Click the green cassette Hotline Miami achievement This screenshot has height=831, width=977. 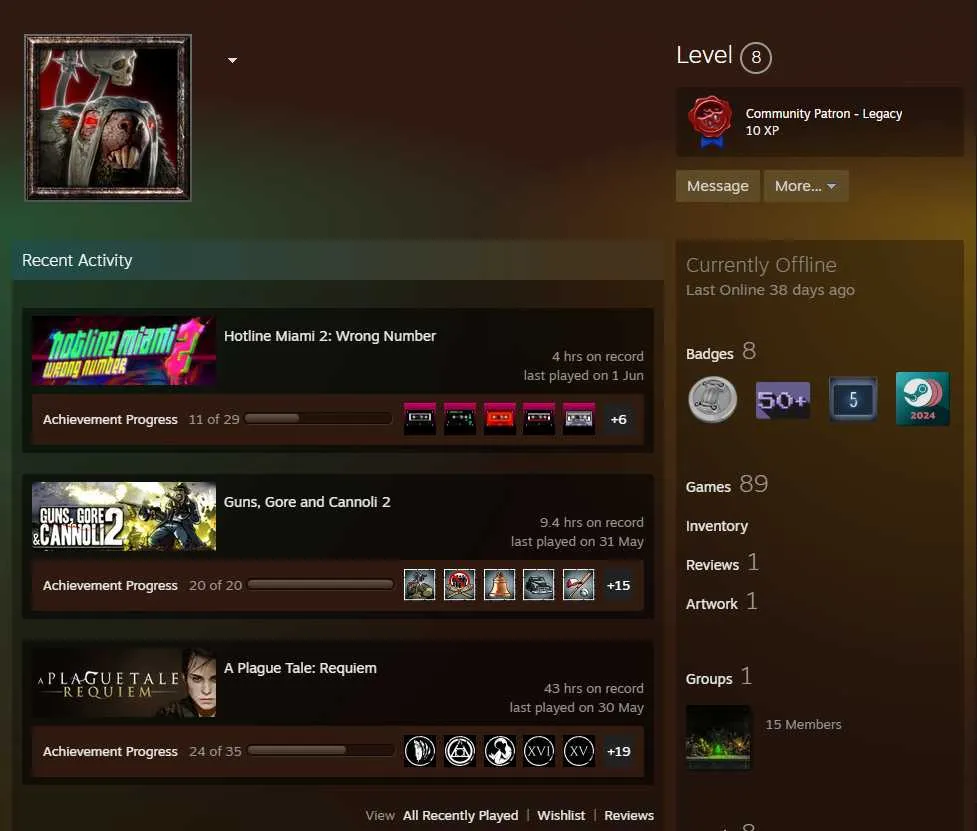coord(460,419)
